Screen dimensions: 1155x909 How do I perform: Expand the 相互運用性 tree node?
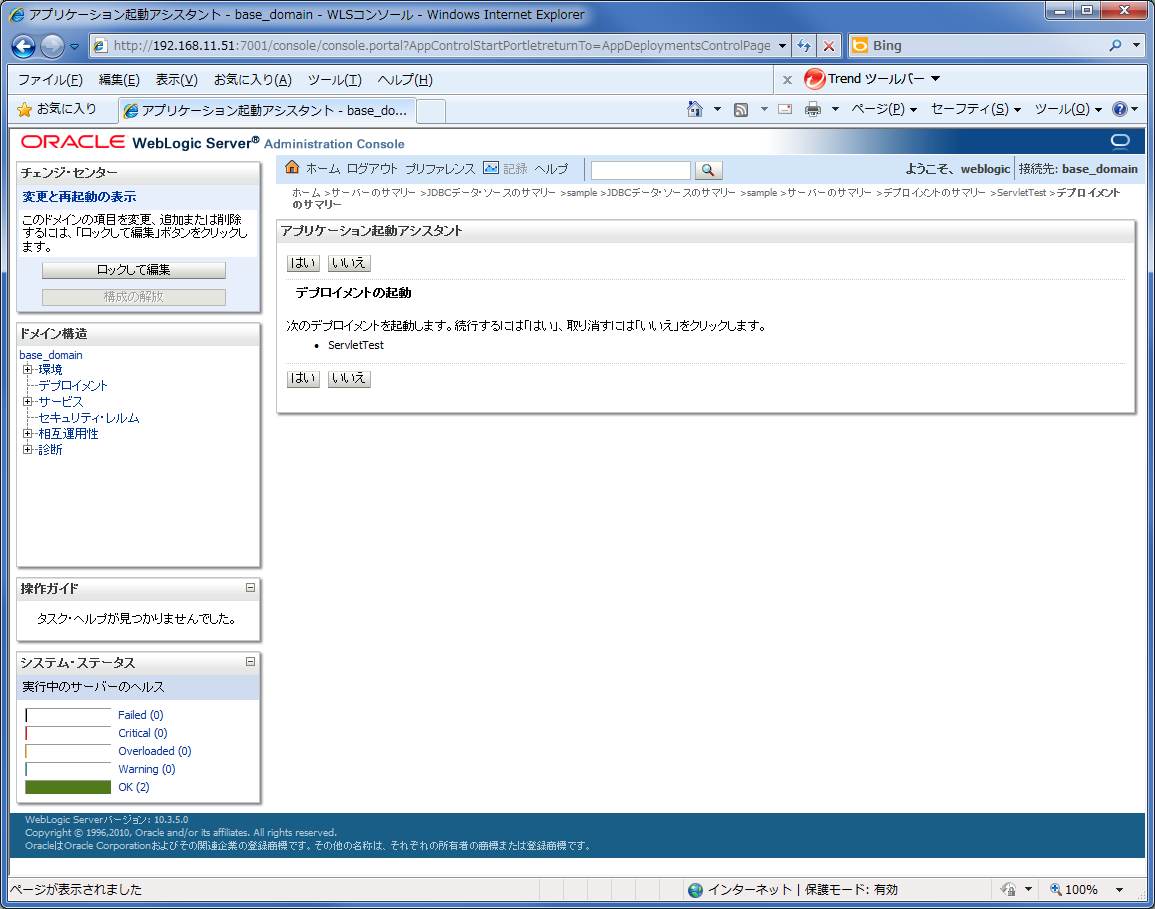27,433
